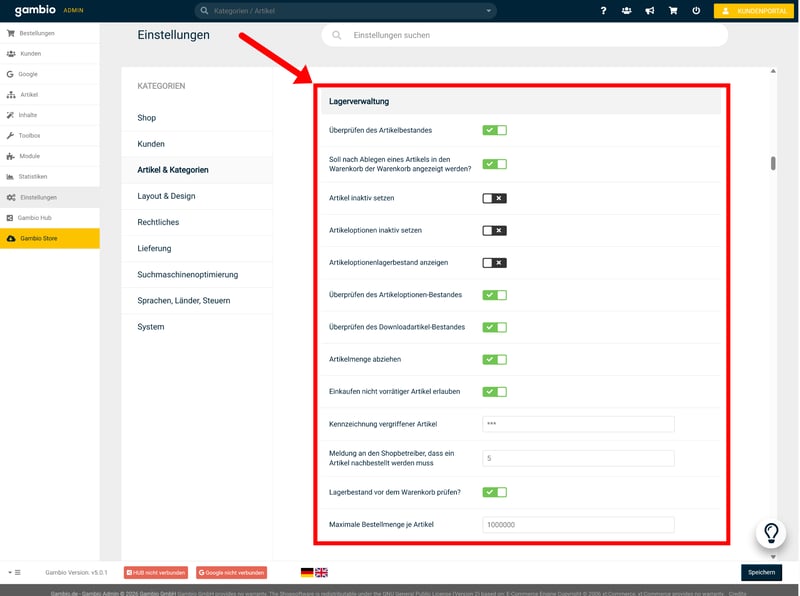Toggle 'Artikelmenge abziehen' off
Image resolution: width=800 pixels, height=596 pixels.
click(x=494, y=359)
